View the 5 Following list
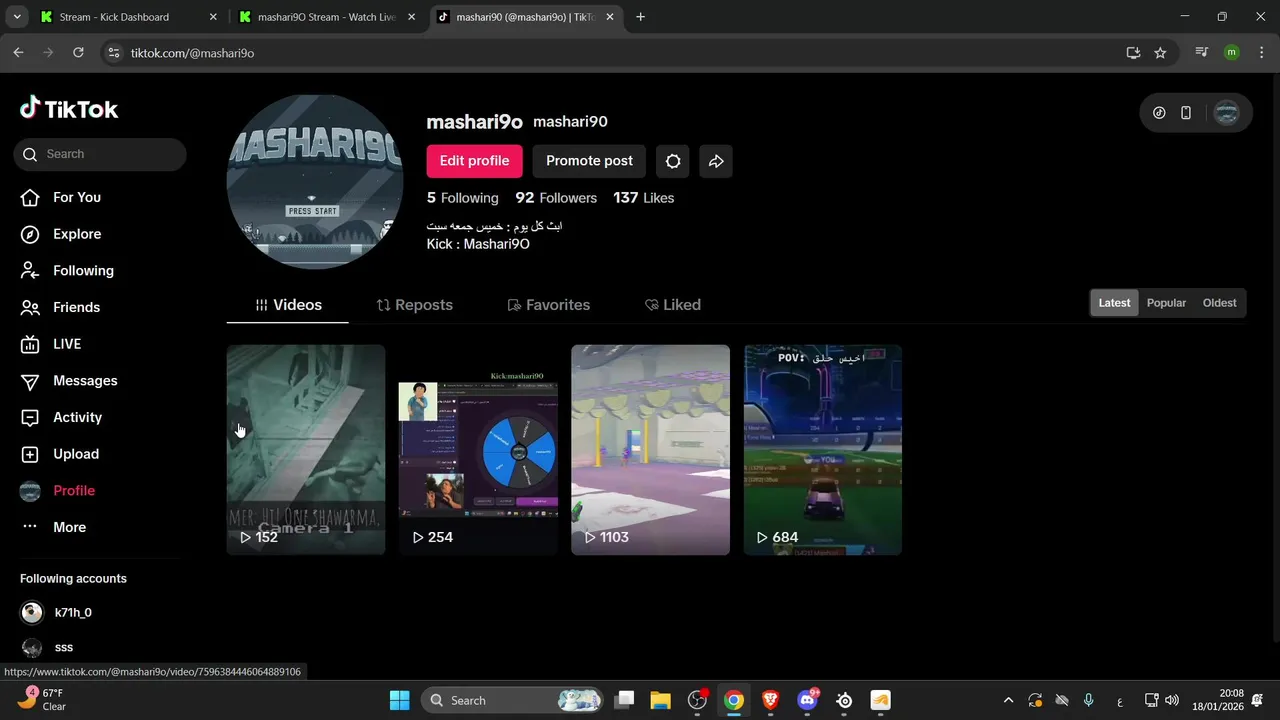 (x=462, y=198)
